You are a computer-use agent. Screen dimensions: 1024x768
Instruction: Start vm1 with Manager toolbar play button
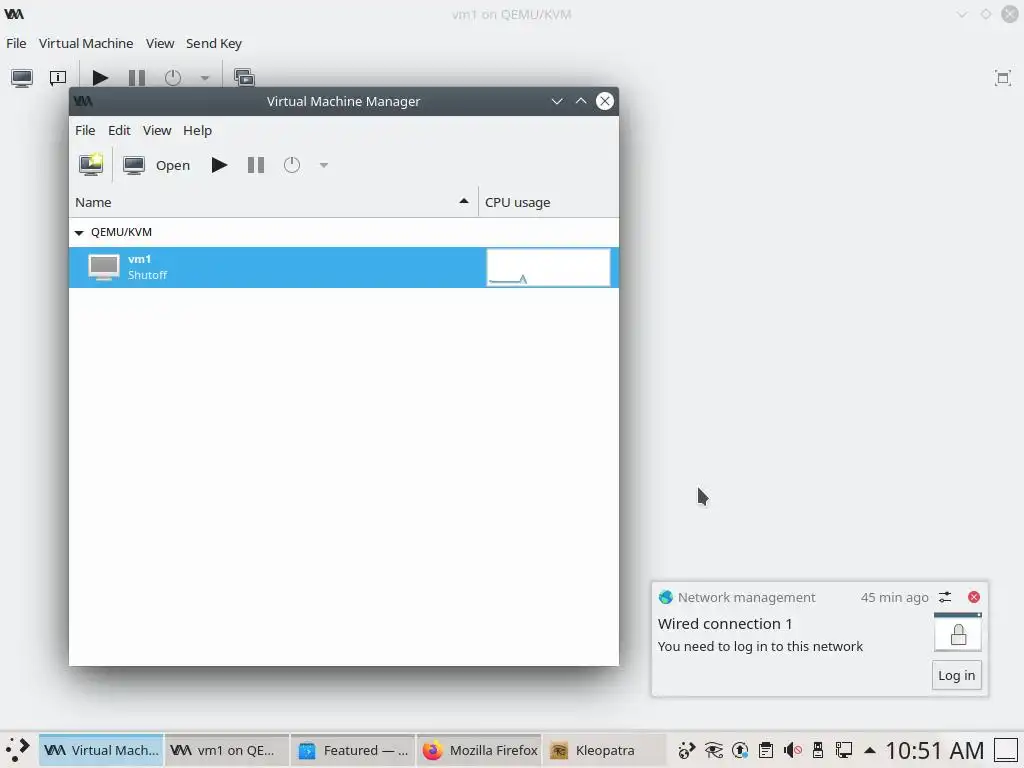[x=219, y=165]
